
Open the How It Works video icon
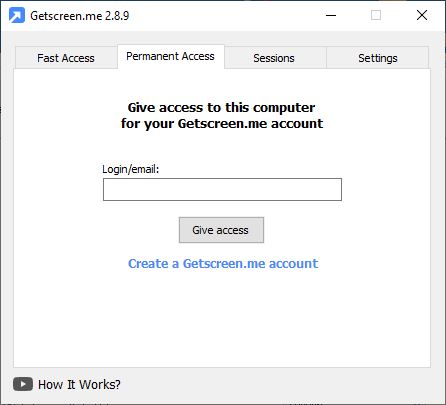coord(23,384)
